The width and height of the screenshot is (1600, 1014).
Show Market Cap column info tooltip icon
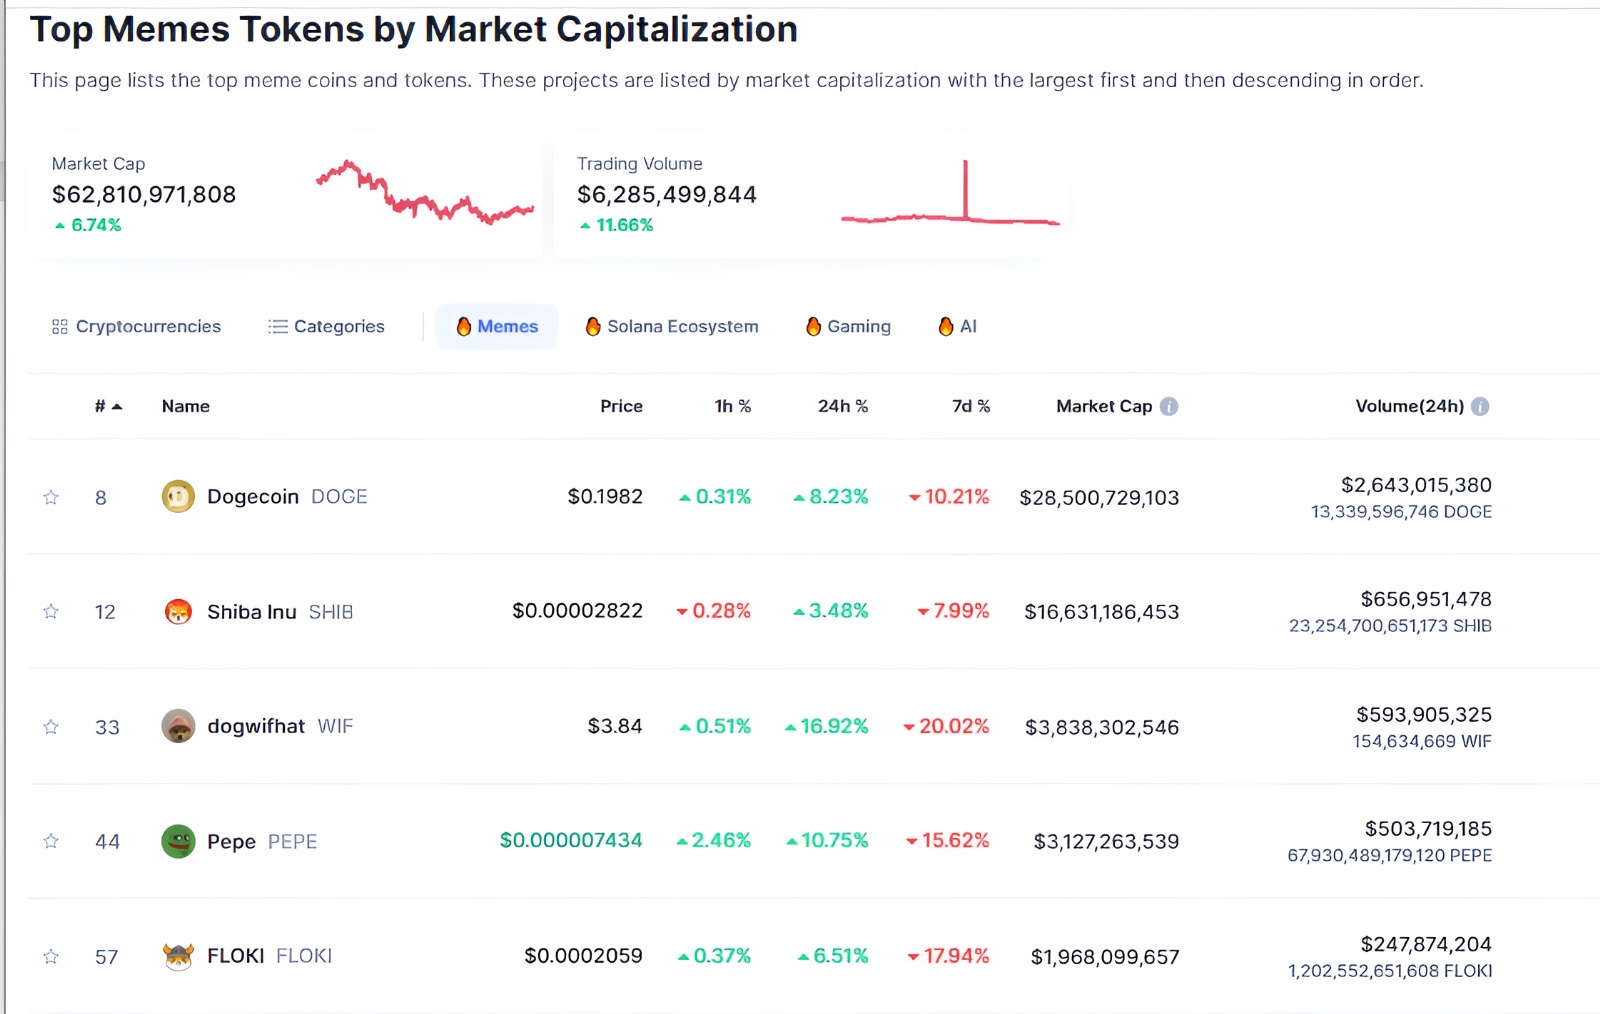[1169, 407]
